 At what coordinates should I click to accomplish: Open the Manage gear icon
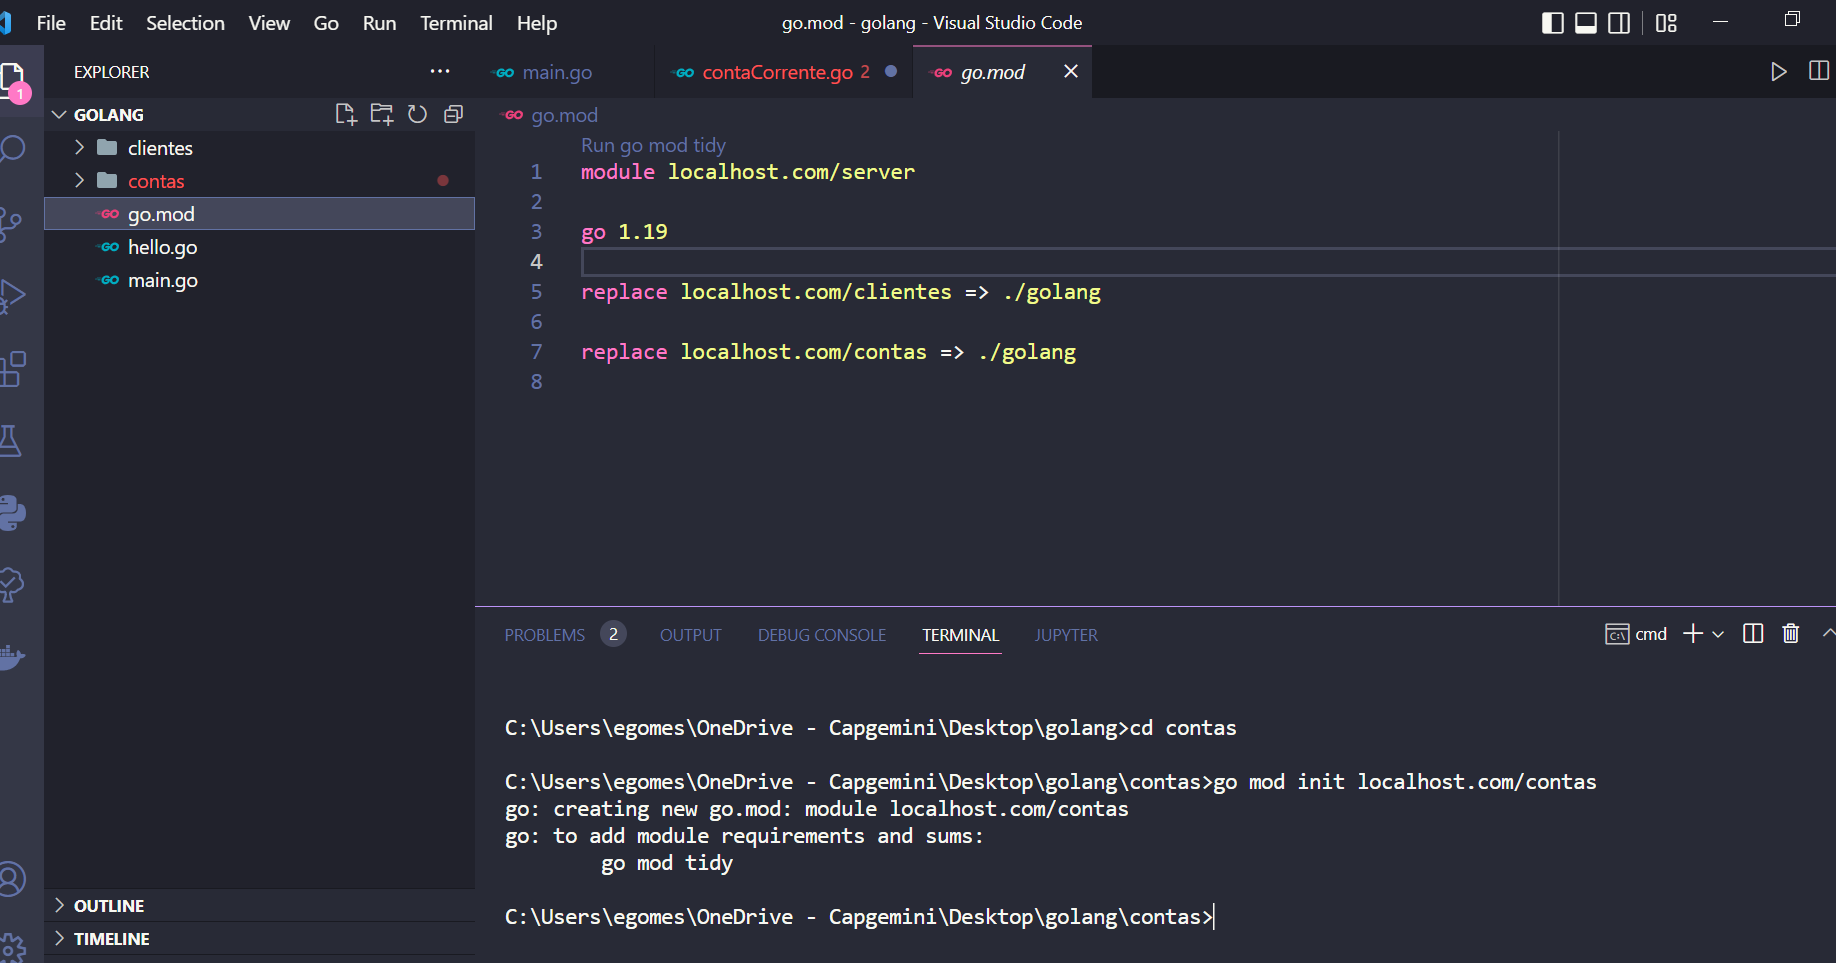pos(12,947)
